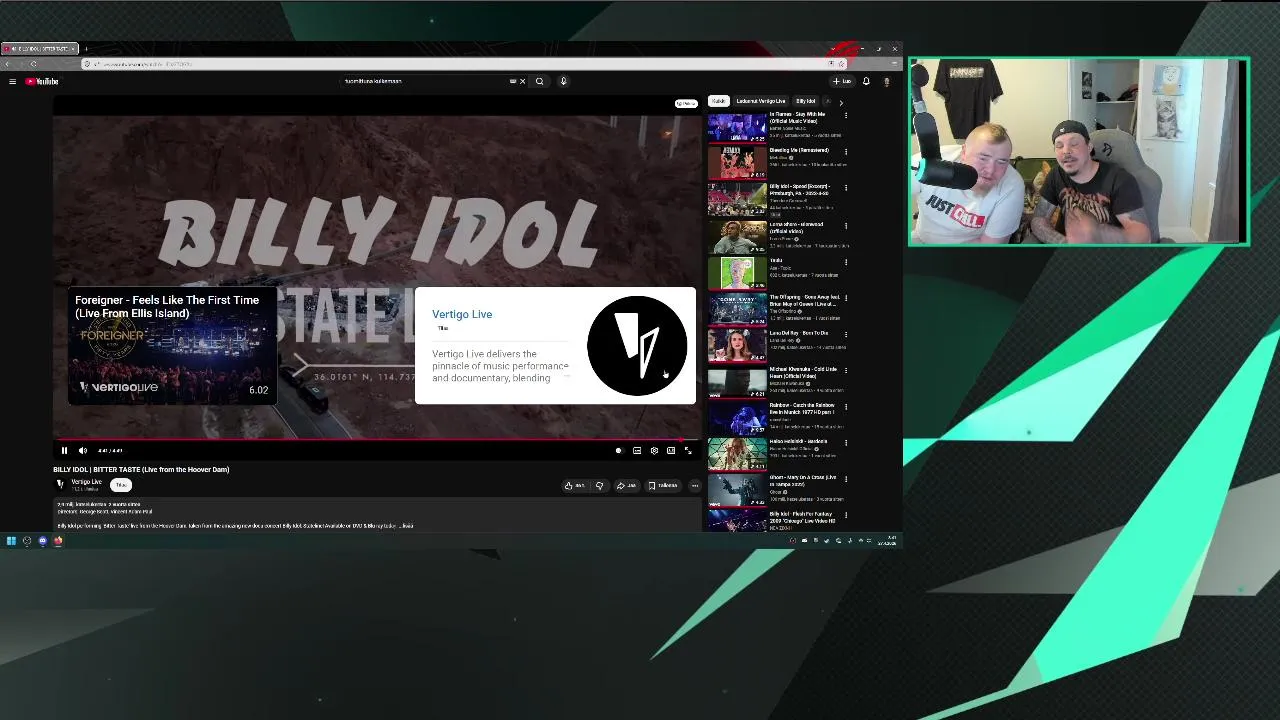Viewport: 1280px width, 720px height.
Task: Clear the search query with X
Action: 522,81
